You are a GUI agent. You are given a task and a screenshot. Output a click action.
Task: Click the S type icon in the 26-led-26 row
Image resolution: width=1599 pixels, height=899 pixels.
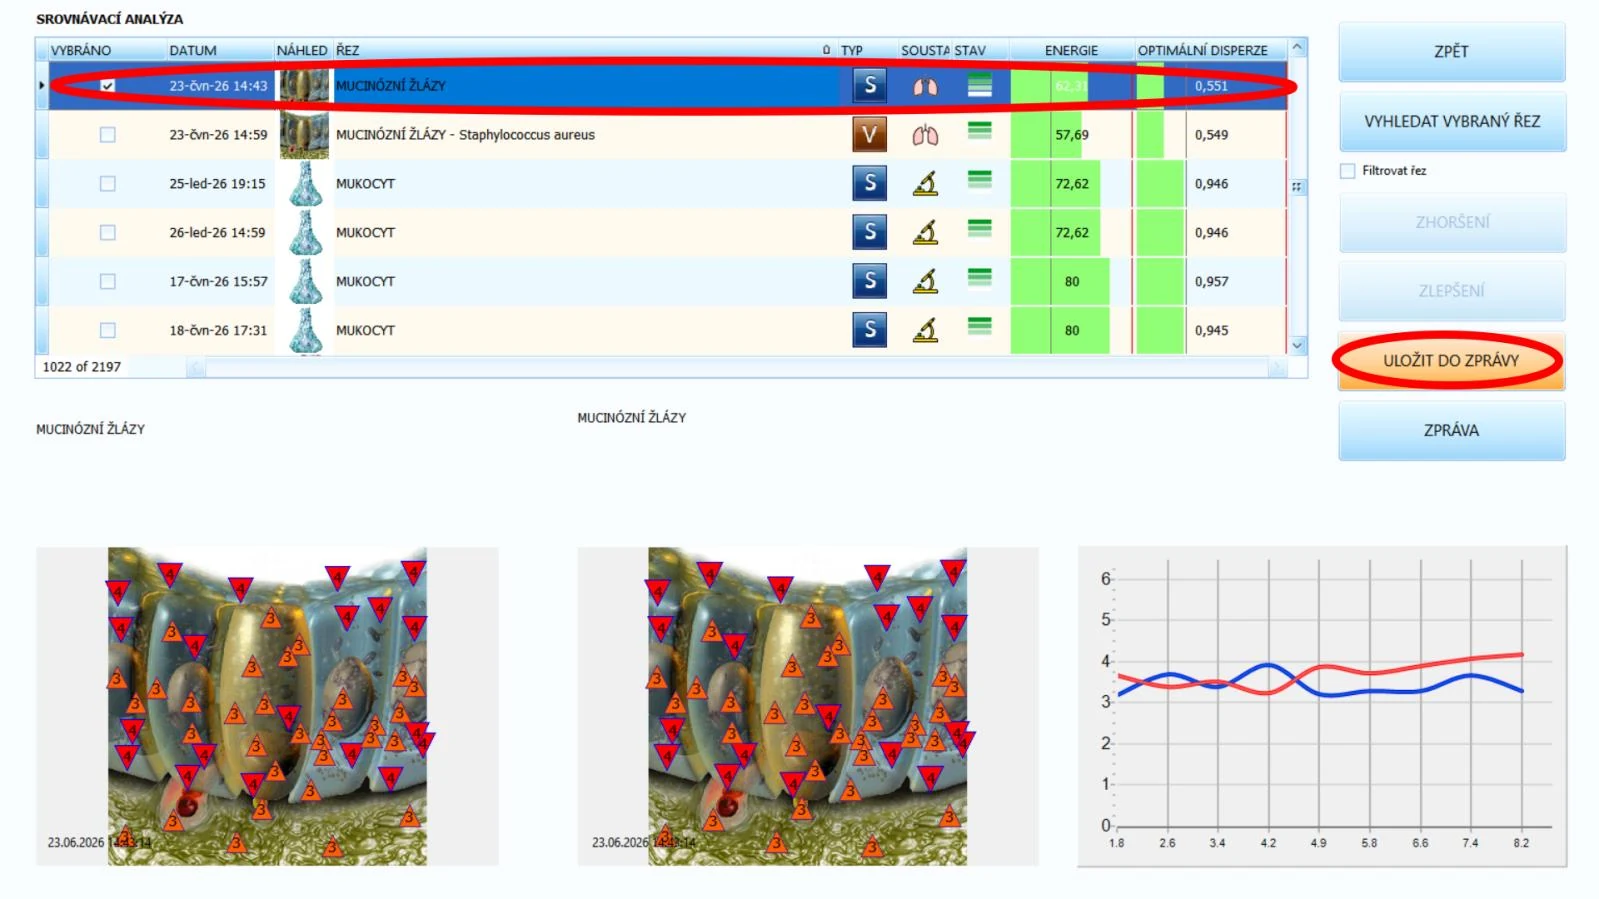pyautogui.click(x=869, y=232)
